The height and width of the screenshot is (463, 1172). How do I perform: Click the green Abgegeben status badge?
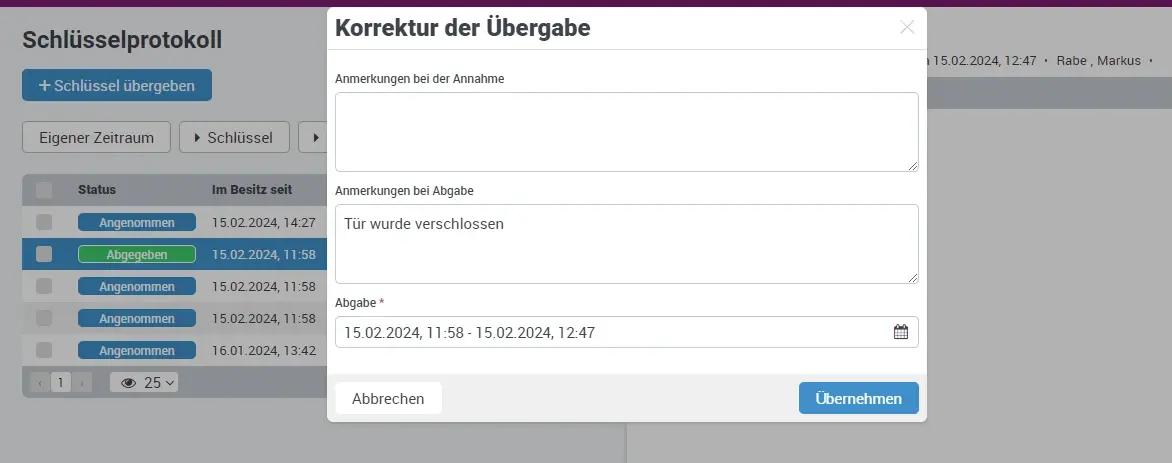click(137, 254)
